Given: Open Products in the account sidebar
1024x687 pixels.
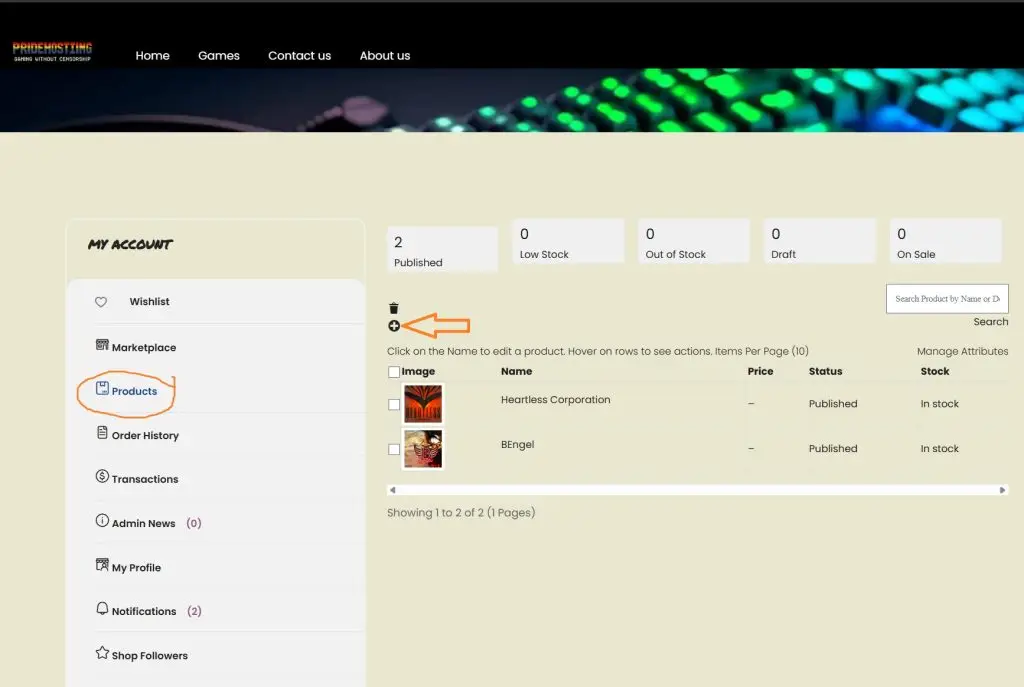Looking at the screenshot, I should click(134, 391).
